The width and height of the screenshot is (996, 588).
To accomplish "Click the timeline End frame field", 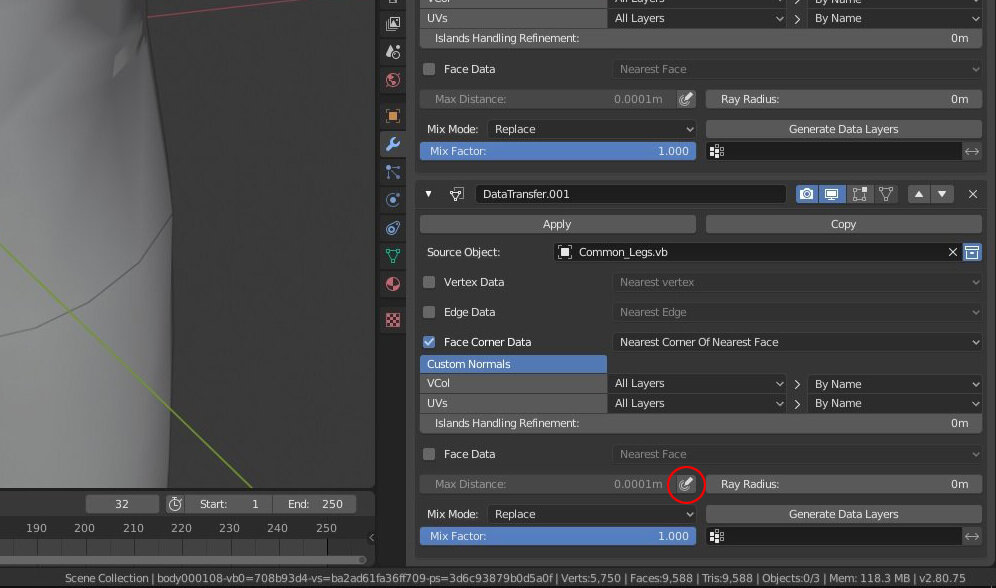I will point(315,504).
